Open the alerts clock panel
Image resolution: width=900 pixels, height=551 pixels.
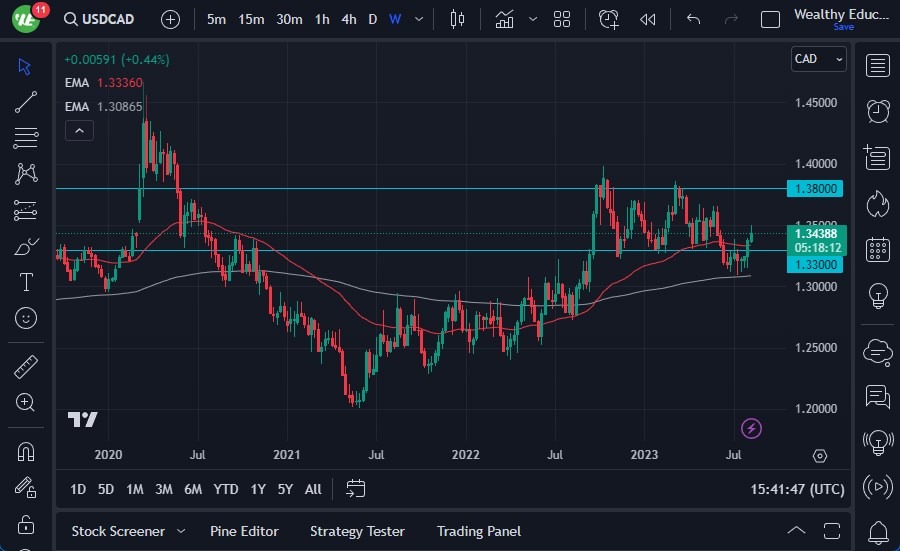878,111
